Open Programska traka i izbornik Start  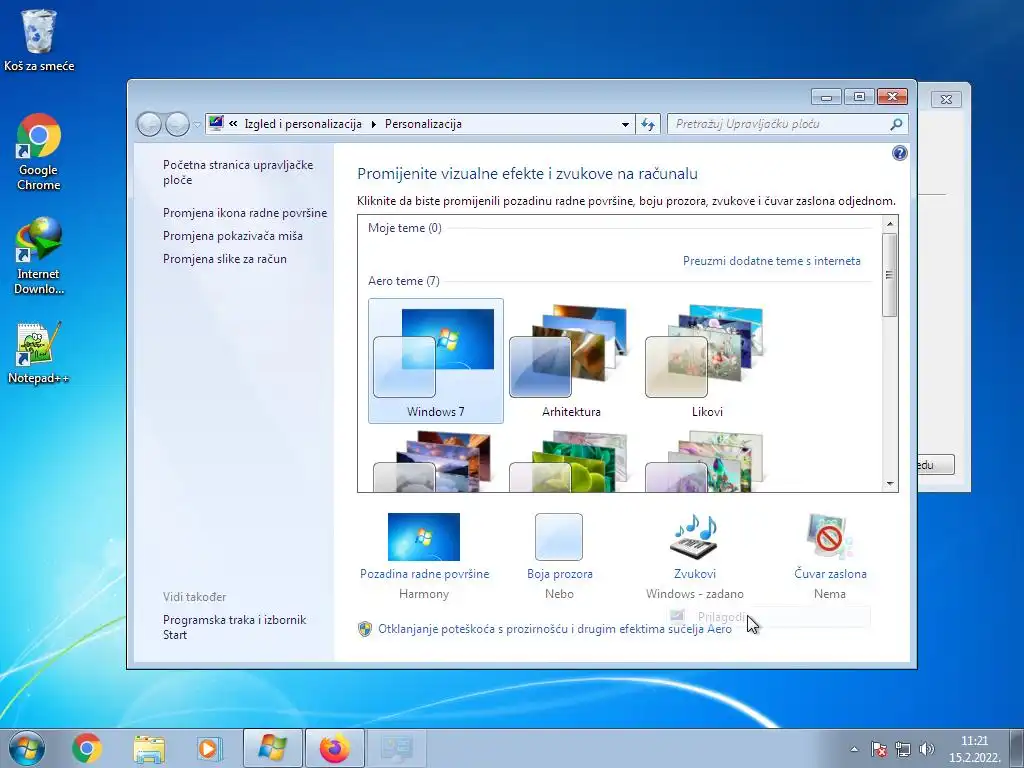tap(234, 627)
